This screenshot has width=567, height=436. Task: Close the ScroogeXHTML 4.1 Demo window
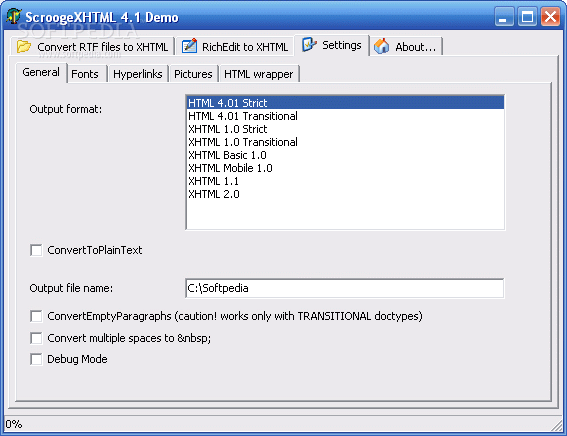550,17
